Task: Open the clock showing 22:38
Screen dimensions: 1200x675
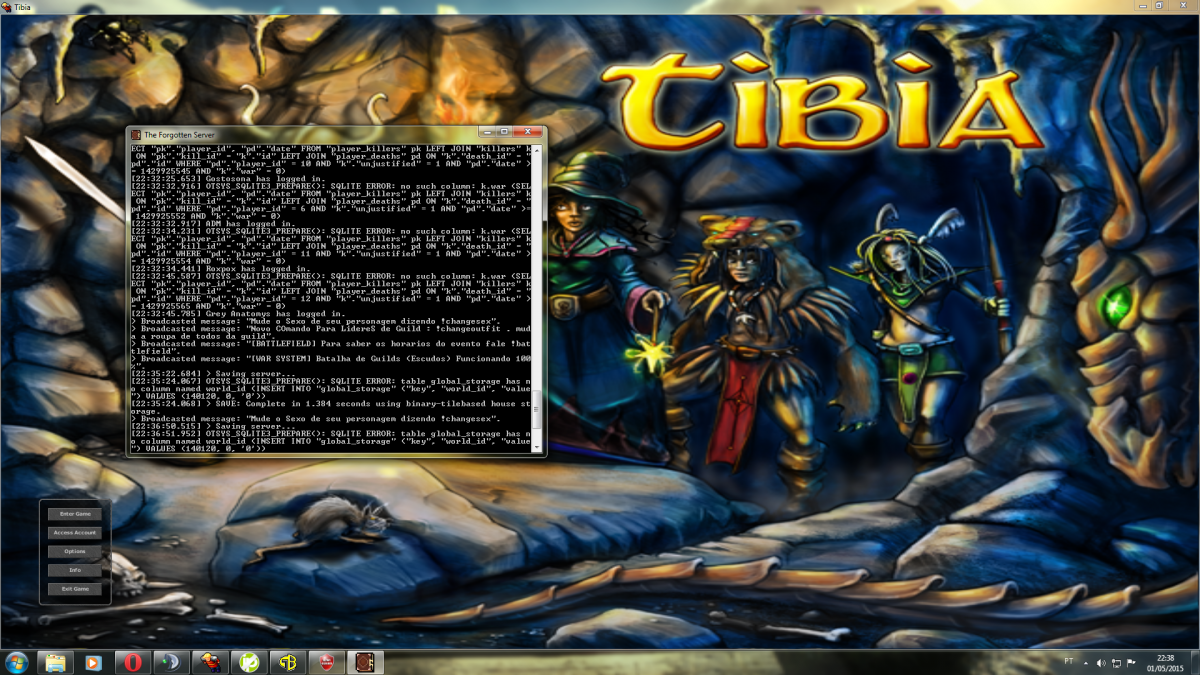Action: coord(1163,663)
